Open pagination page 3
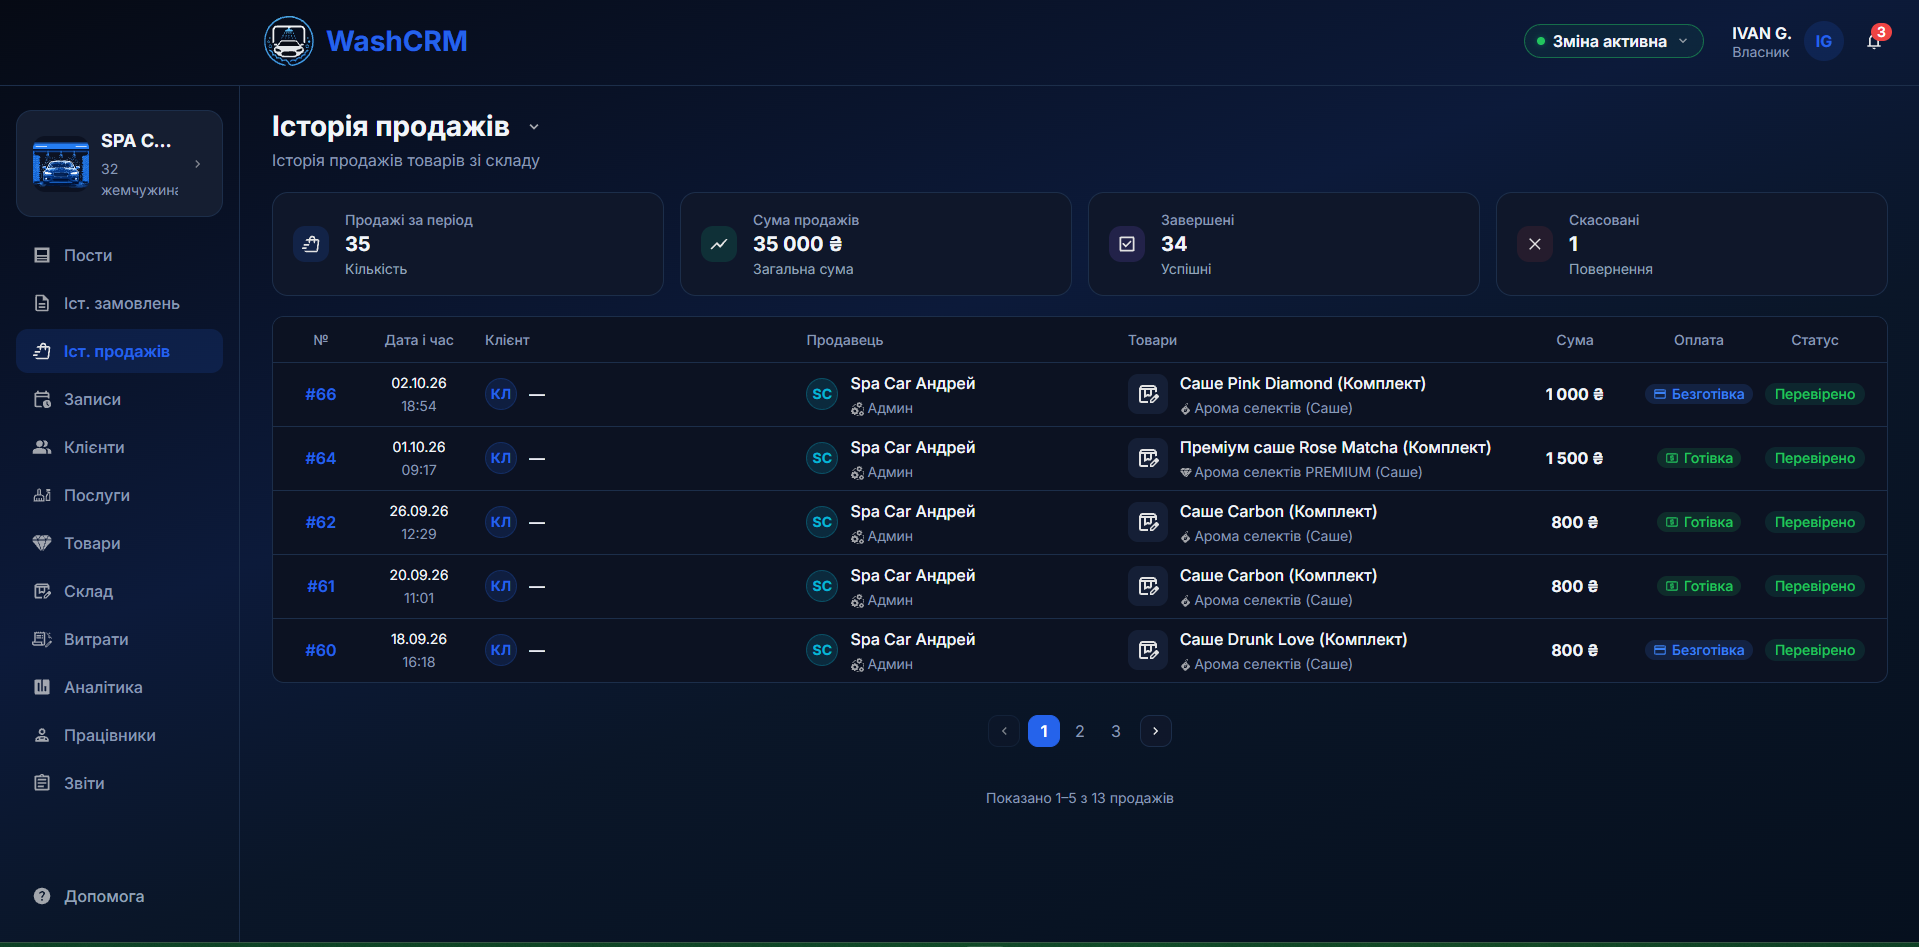Image resolution: width=1919 pixels, height=947 pixels. pos(1116,731)
